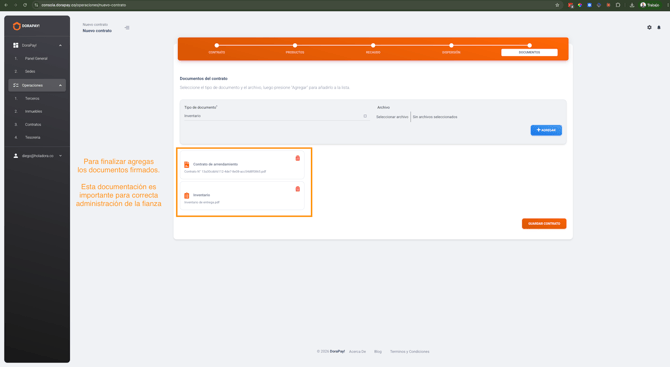The image size is (670, 367).
Task: Click the DoraPay logo in the sidebar
Action: click(x=26, y=26)
